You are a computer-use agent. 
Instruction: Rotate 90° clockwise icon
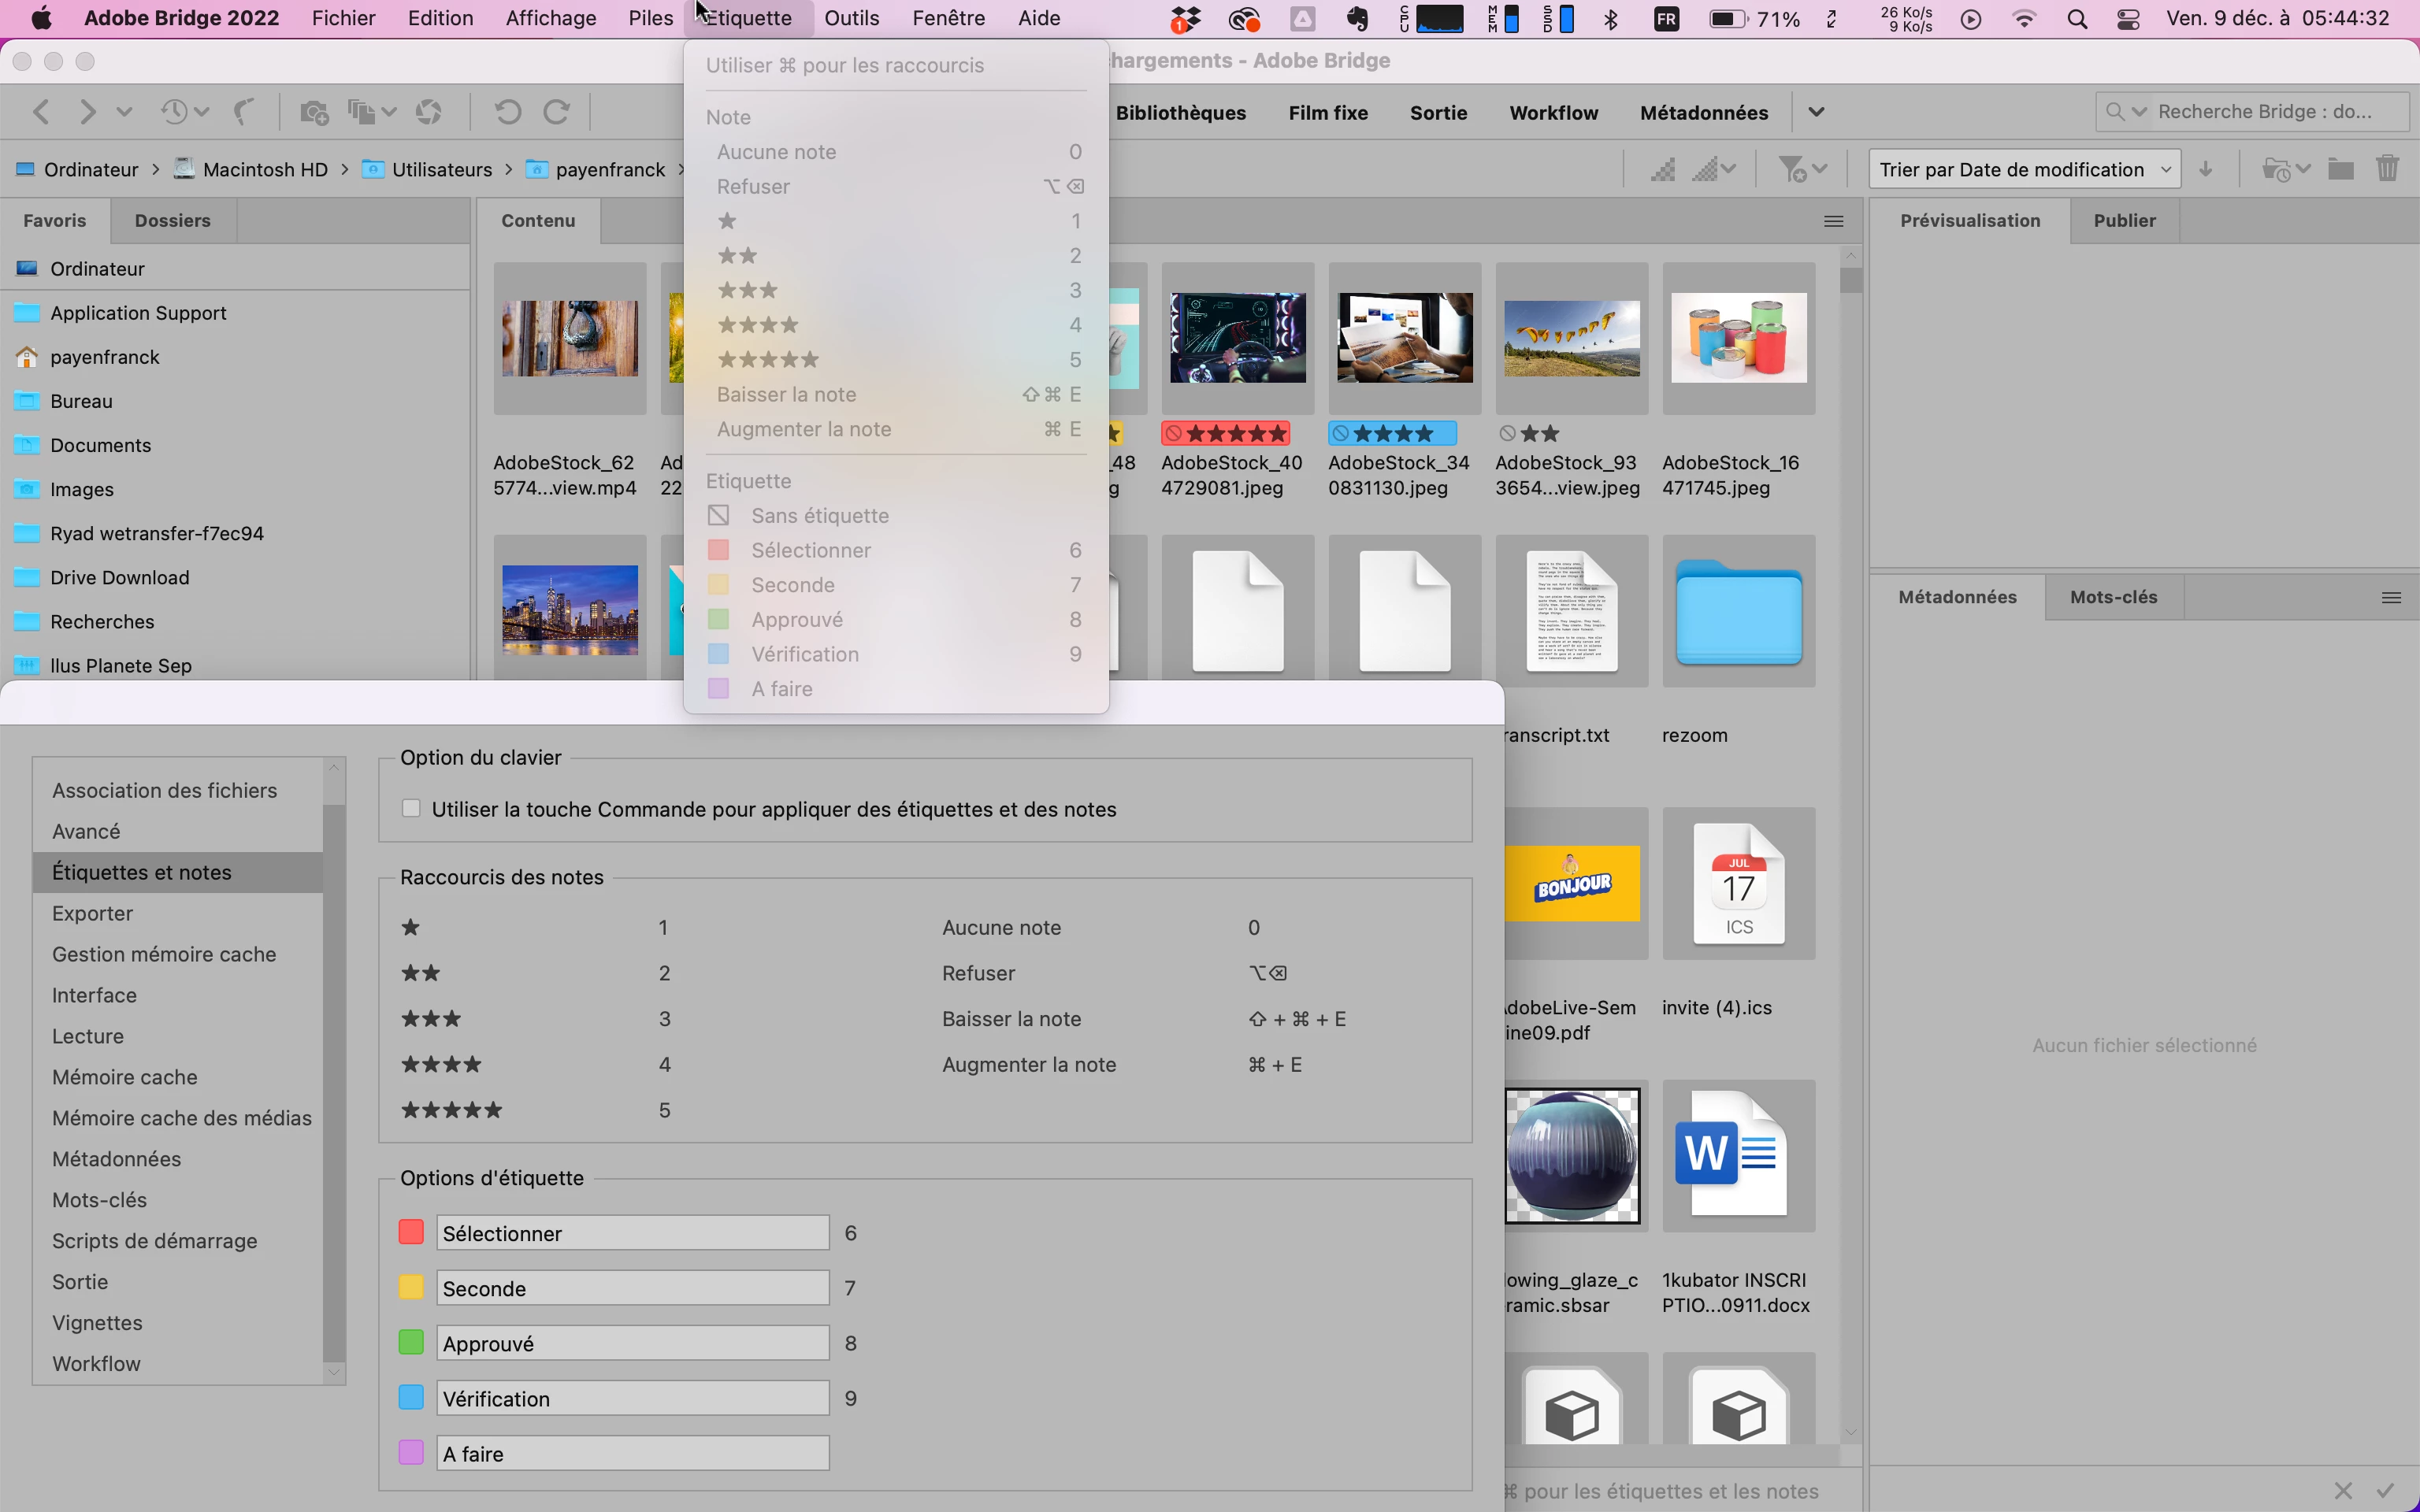(x=557, y=112)
